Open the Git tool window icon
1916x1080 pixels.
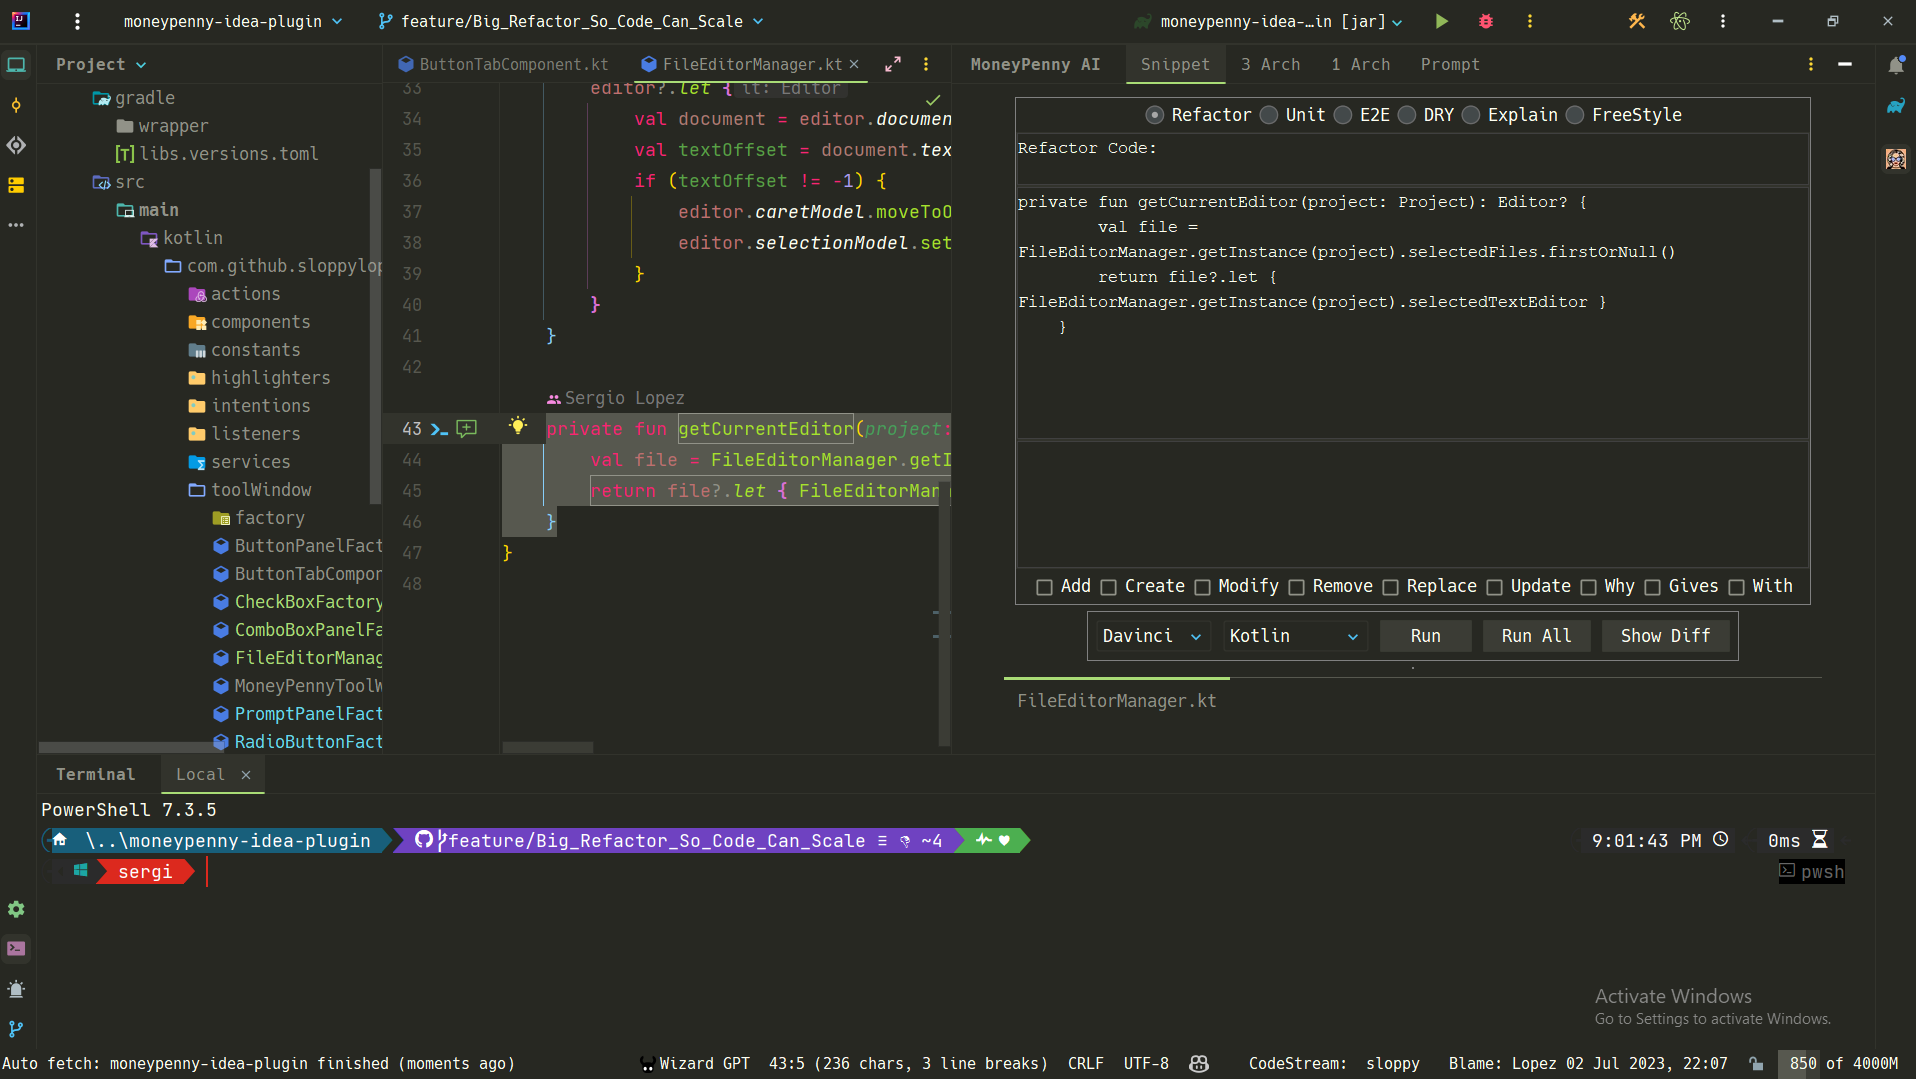pyautogui.click(x=16, y=1029)
